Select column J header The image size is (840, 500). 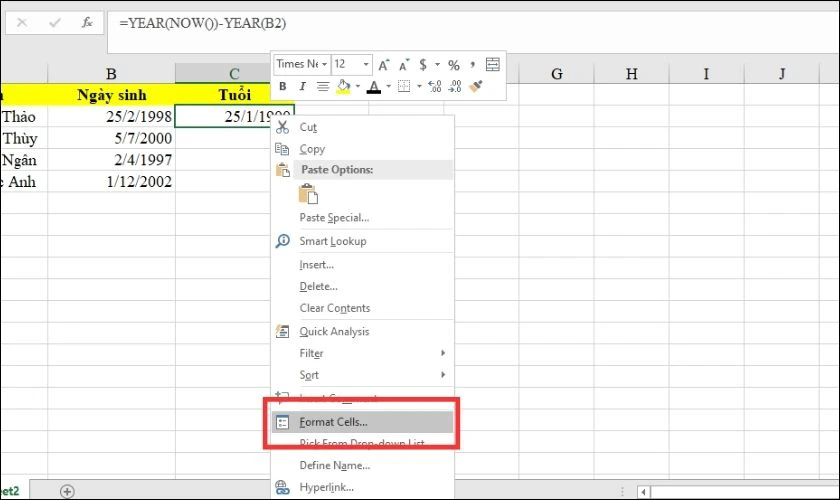click(782, 74)
